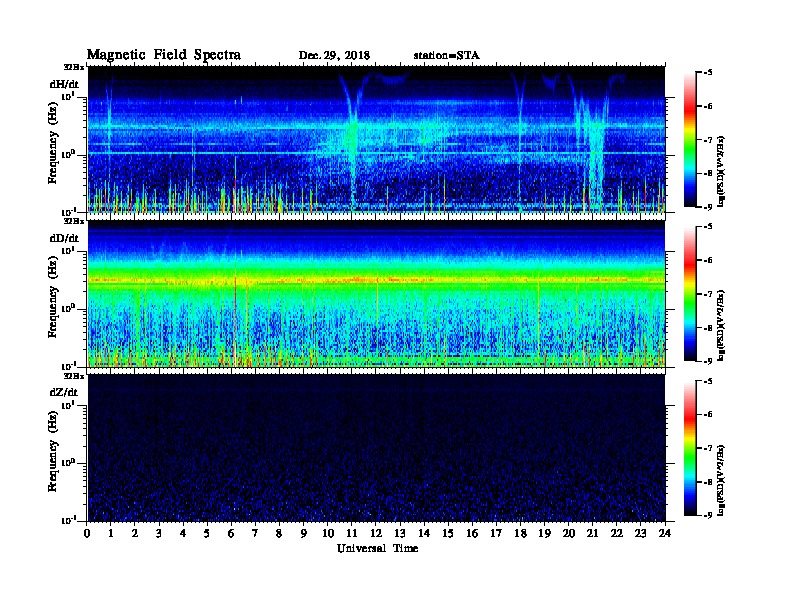Click the dH/dt spectrogram plot area

(376, 139)
